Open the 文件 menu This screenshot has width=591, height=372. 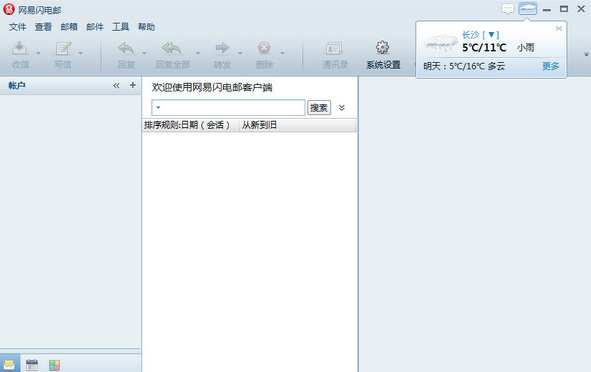tap(17, 27)
